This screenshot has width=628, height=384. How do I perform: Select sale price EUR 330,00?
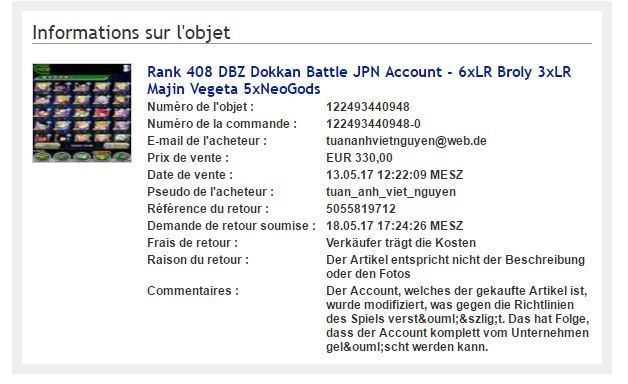click(359, 158)
